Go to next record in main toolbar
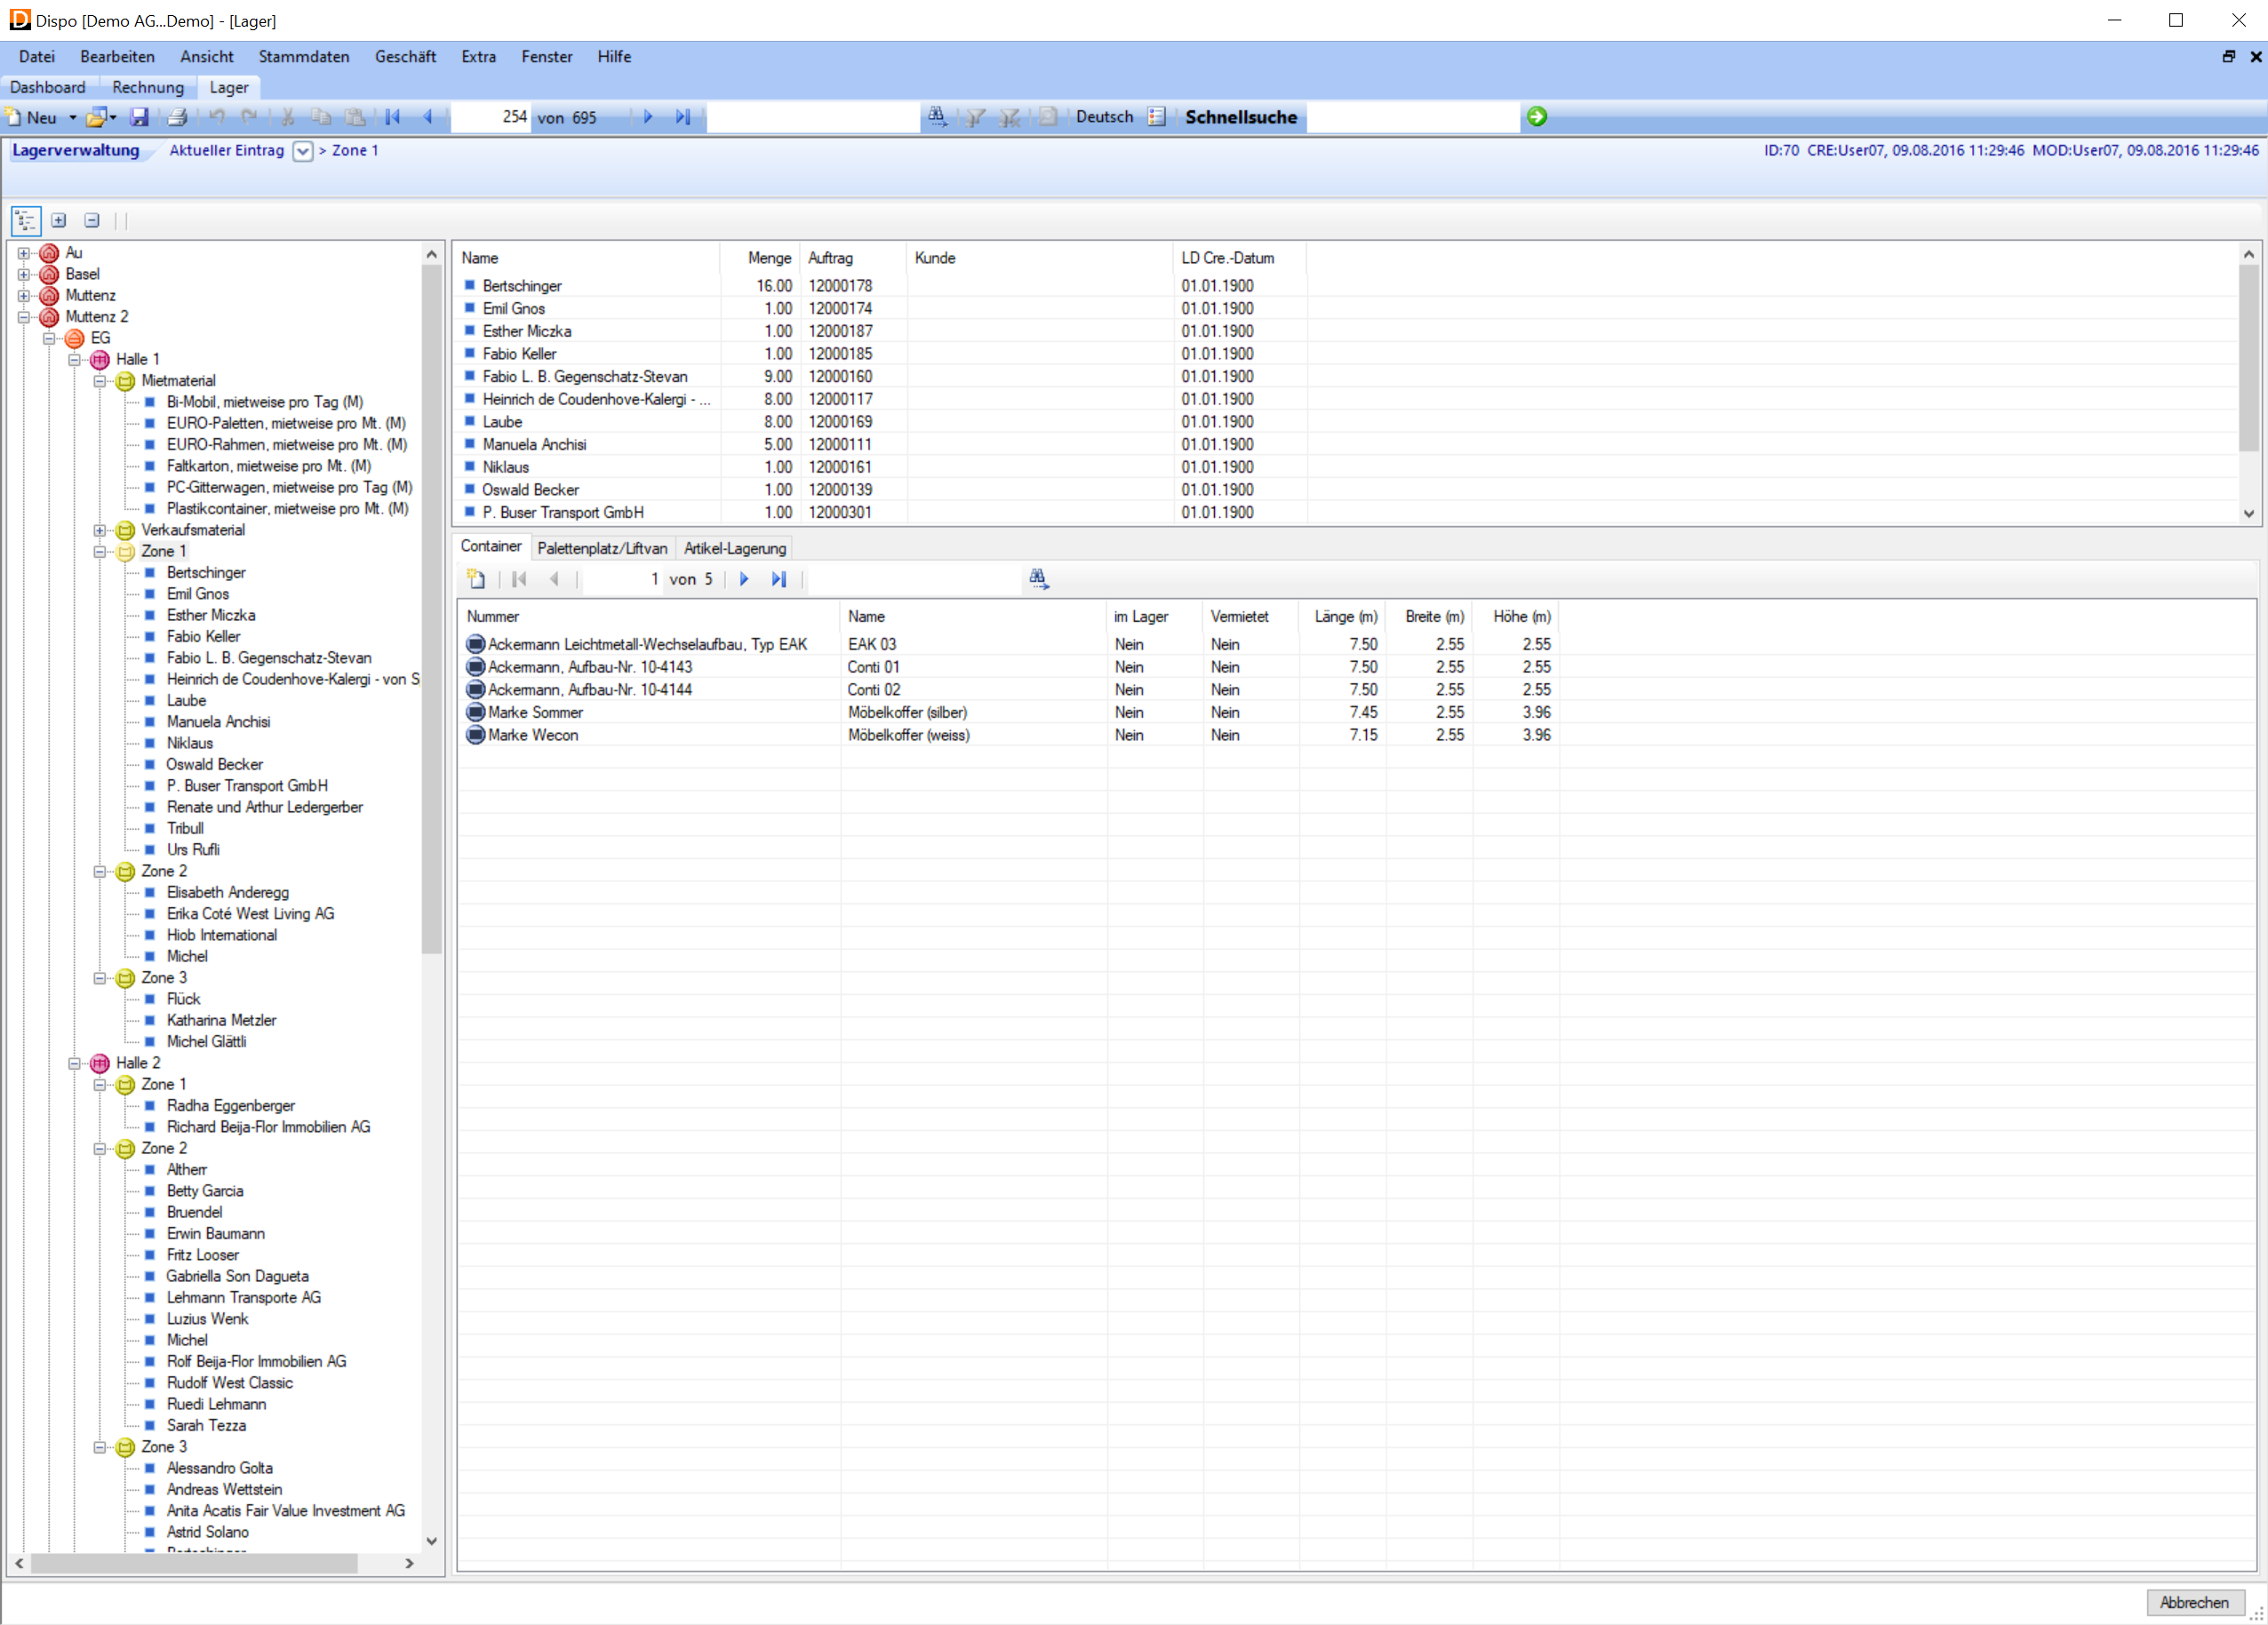The image size is (2268, 1625). pos(648,117)
